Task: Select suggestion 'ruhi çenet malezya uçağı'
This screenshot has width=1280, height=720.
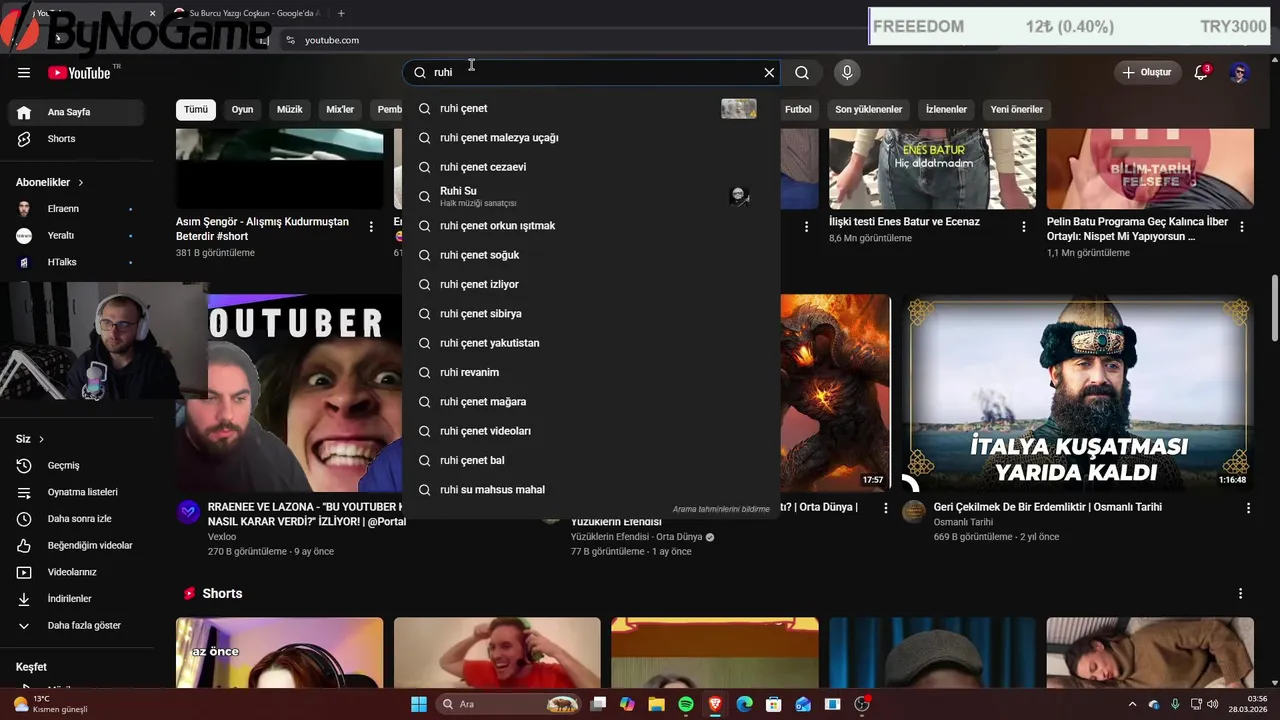Action: (x=590, y=137)
